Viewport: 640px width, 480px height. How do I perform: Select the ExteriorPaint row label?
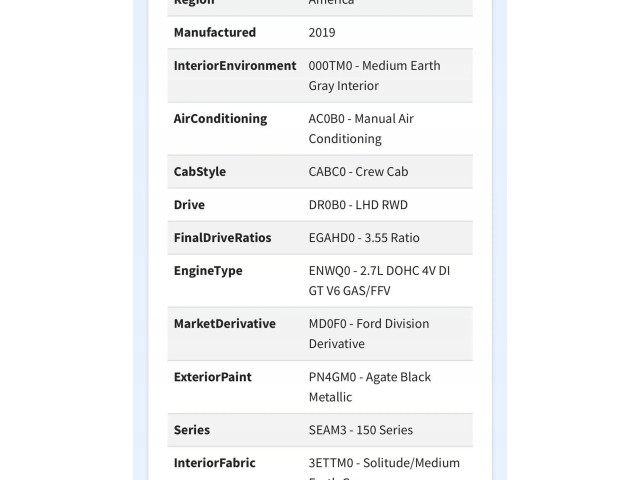212,377
